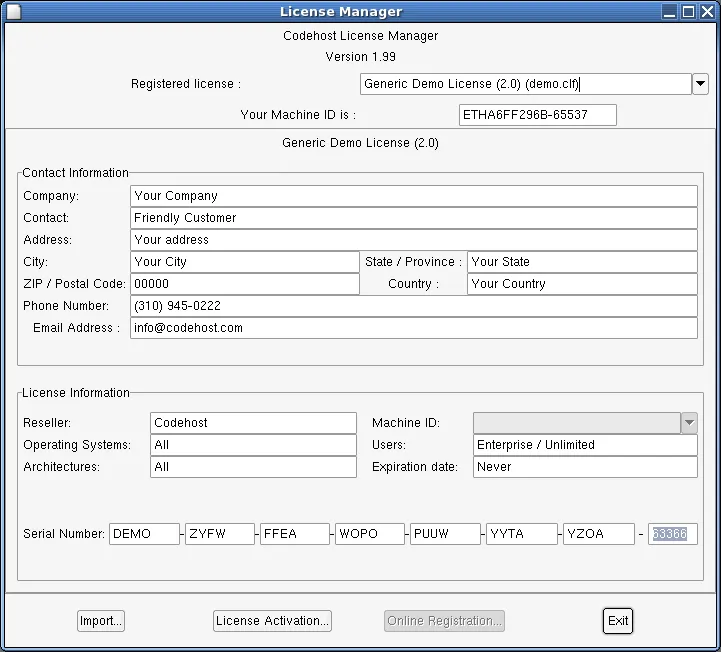Close the License Manager window
Image resolution: width=721 pixels, height=652 pixels.
pyautogui.click(x=707, y=11)
